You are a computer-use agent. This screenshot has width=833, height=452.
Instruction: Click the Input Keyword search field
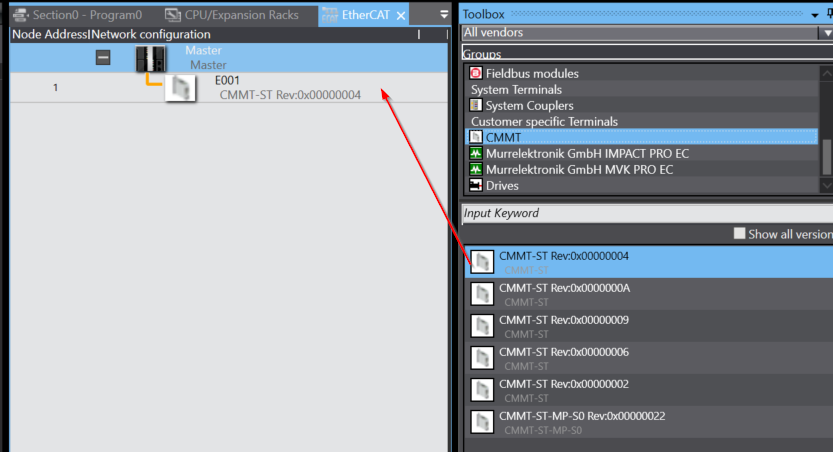coord(647,214)
